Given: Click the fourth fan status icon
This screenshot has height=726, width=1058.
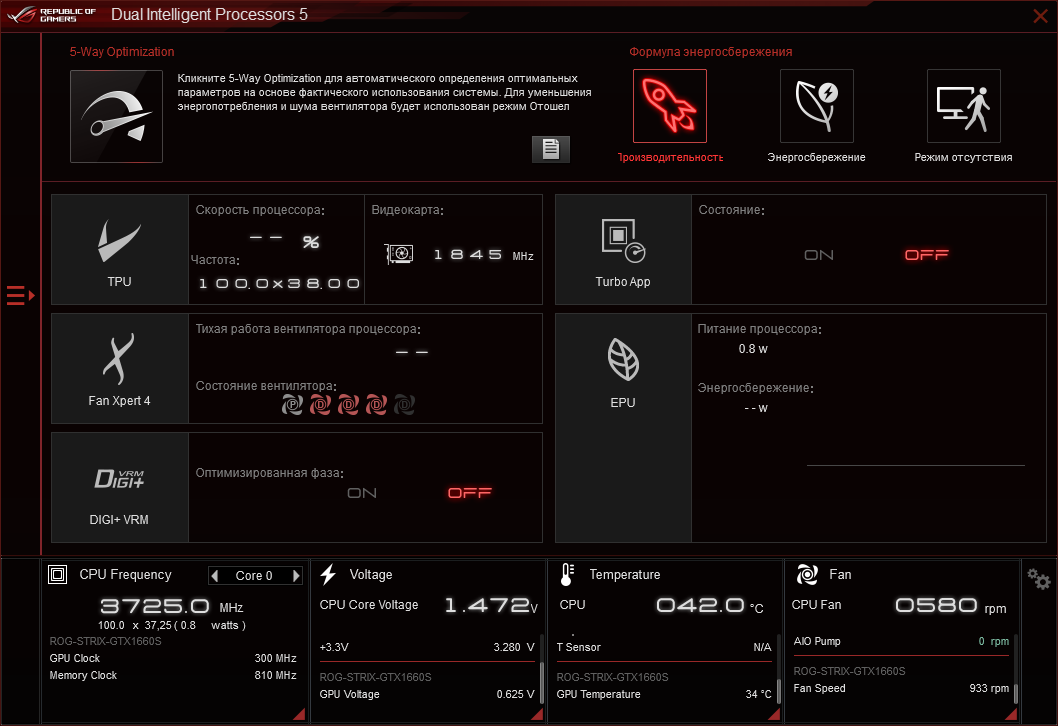Looking at the screenshot, I should point(376,404).
